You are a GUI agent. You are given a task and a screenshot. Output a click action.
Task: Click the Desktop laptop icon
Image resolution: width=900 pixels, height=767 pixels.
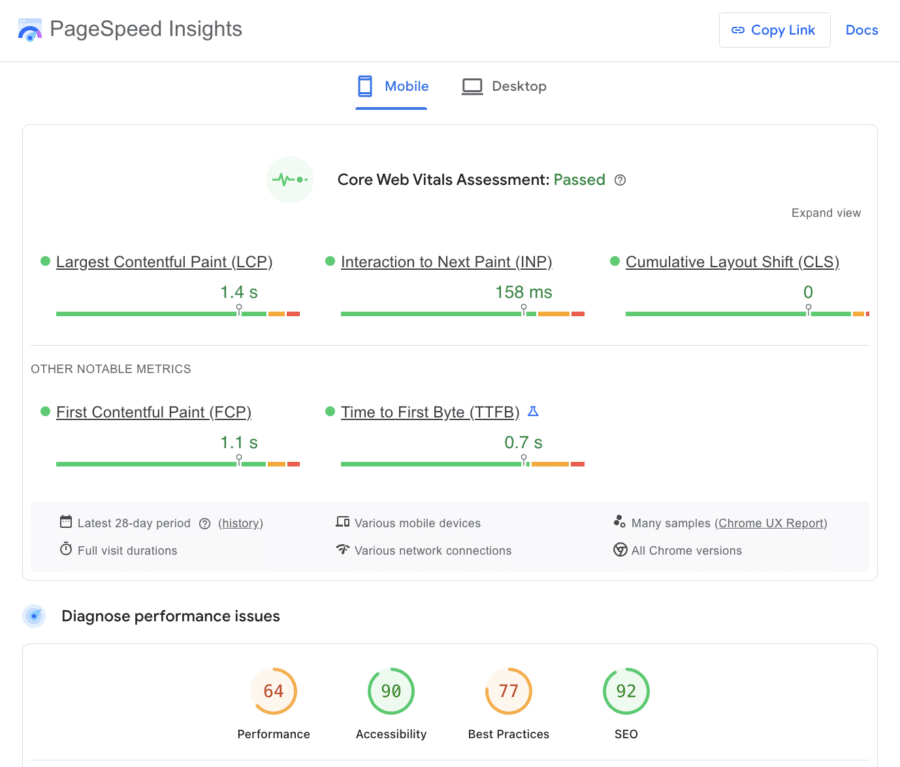tap(472, 87)
